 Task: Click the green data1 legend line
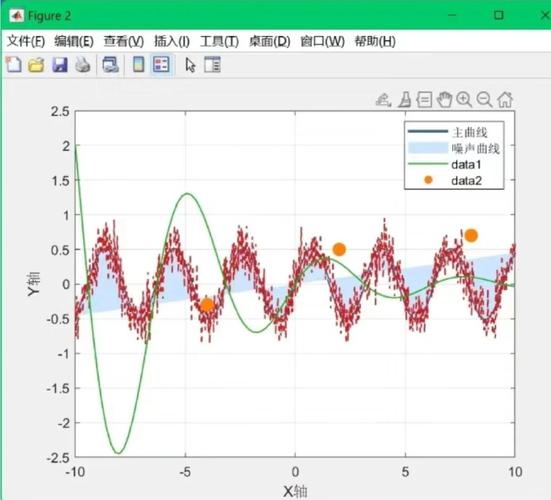click(428, 164)
